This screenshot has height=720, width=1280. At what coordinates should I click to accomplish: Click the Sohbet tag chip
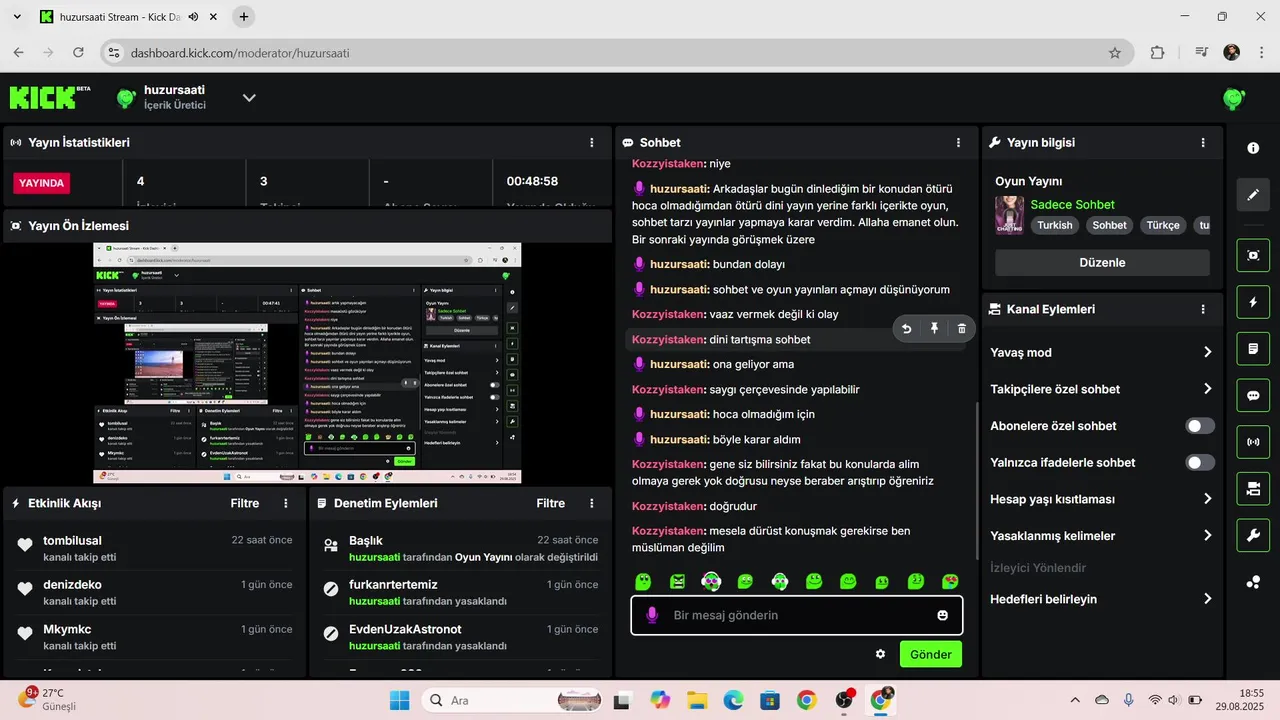coord(1109,225)
